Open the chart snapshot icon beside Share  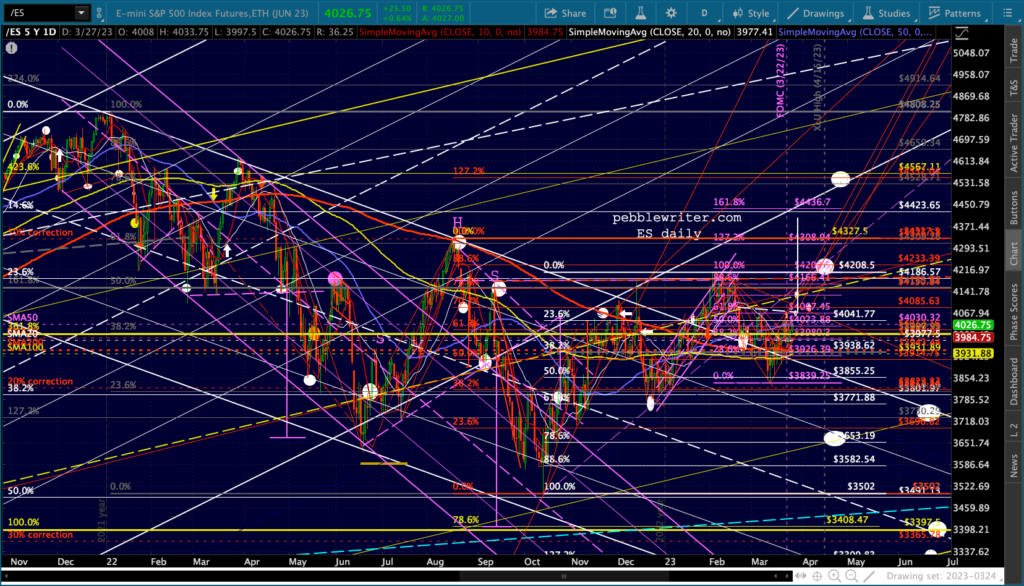(610, 13)
